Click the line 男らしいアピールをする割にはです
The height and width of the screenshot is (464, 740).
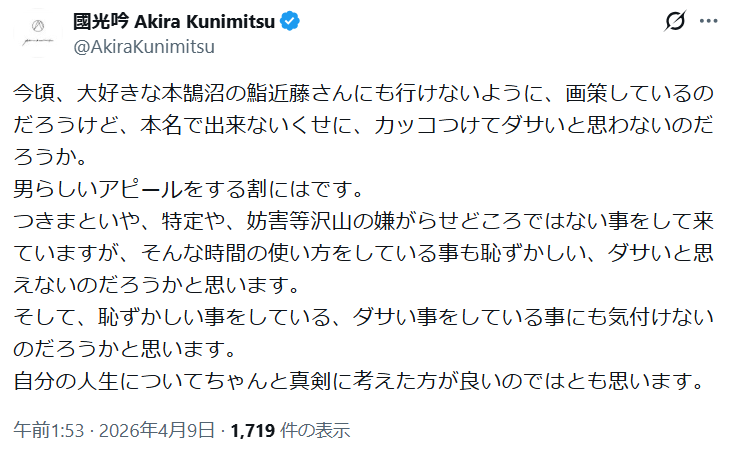coord(187,190)
